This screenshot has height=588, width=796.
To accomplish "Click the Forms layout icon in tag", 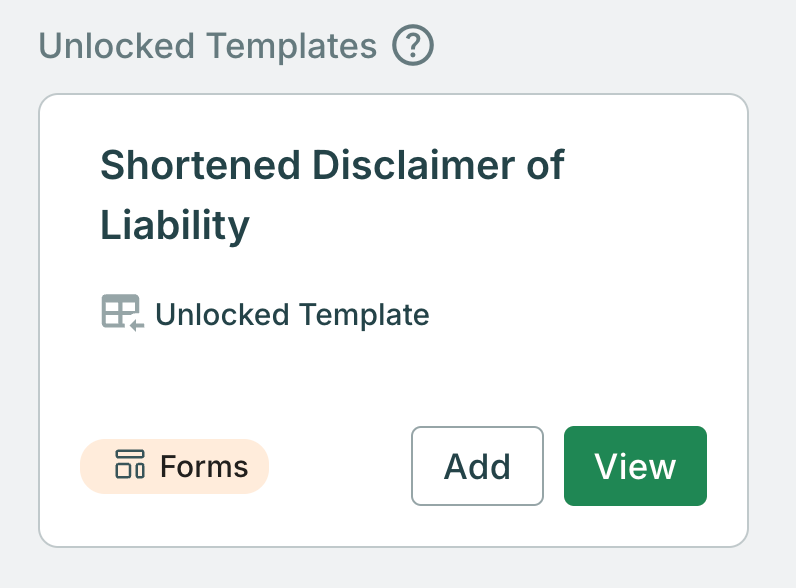I will pyautogui.click(x=130, y=464).
